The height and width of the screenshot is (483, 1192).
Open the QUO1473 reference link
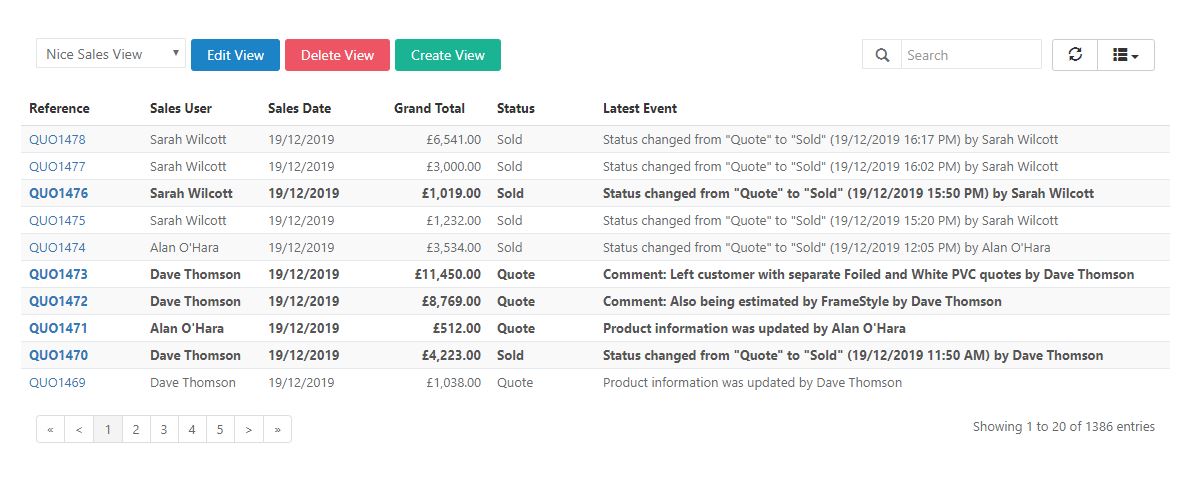(x=59, y=274)
